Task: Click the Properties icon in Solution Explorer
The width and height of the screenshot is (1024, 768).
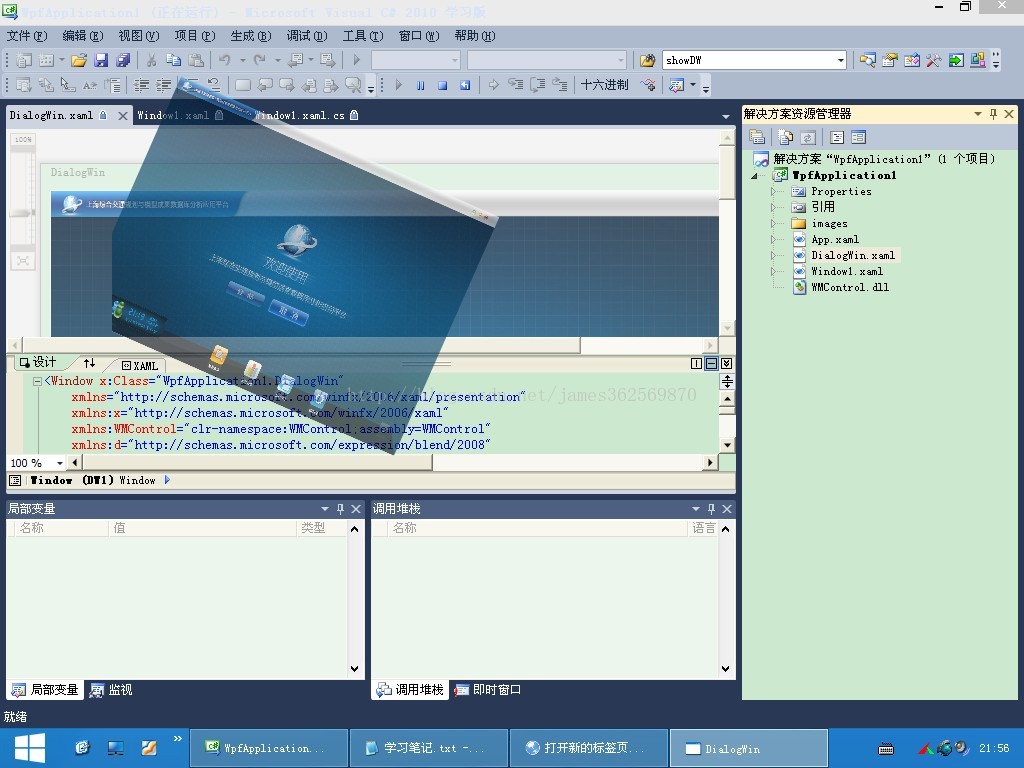Action: [x=757, y=137]
